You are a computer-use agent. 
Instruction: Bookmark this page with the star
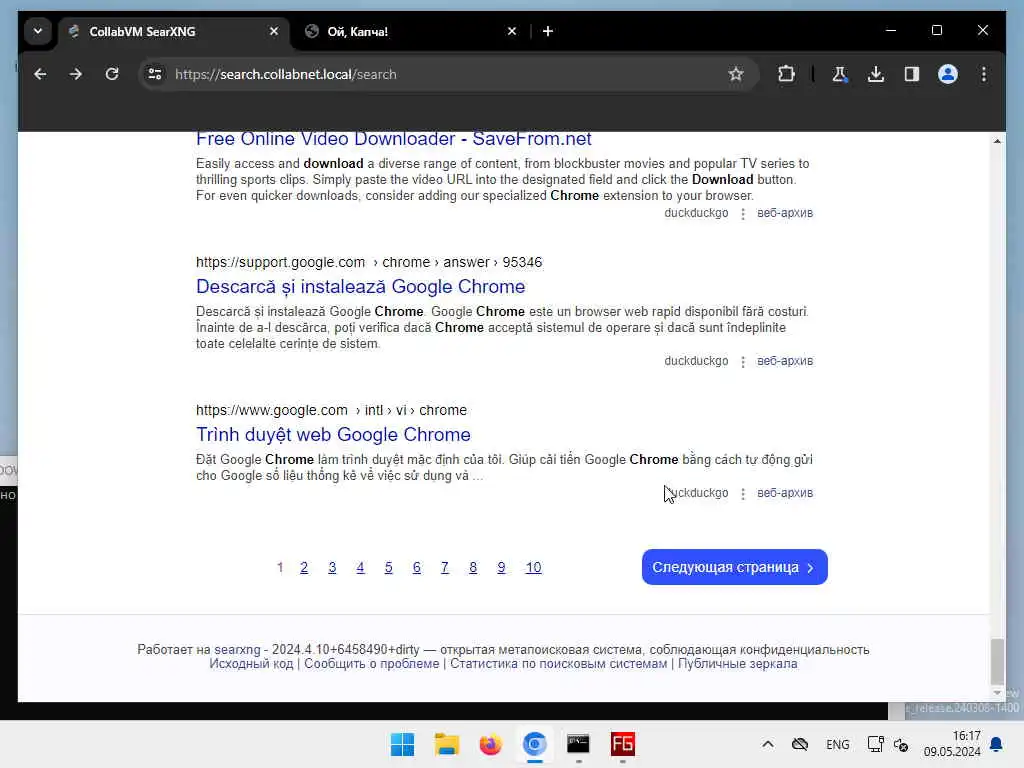736,74
